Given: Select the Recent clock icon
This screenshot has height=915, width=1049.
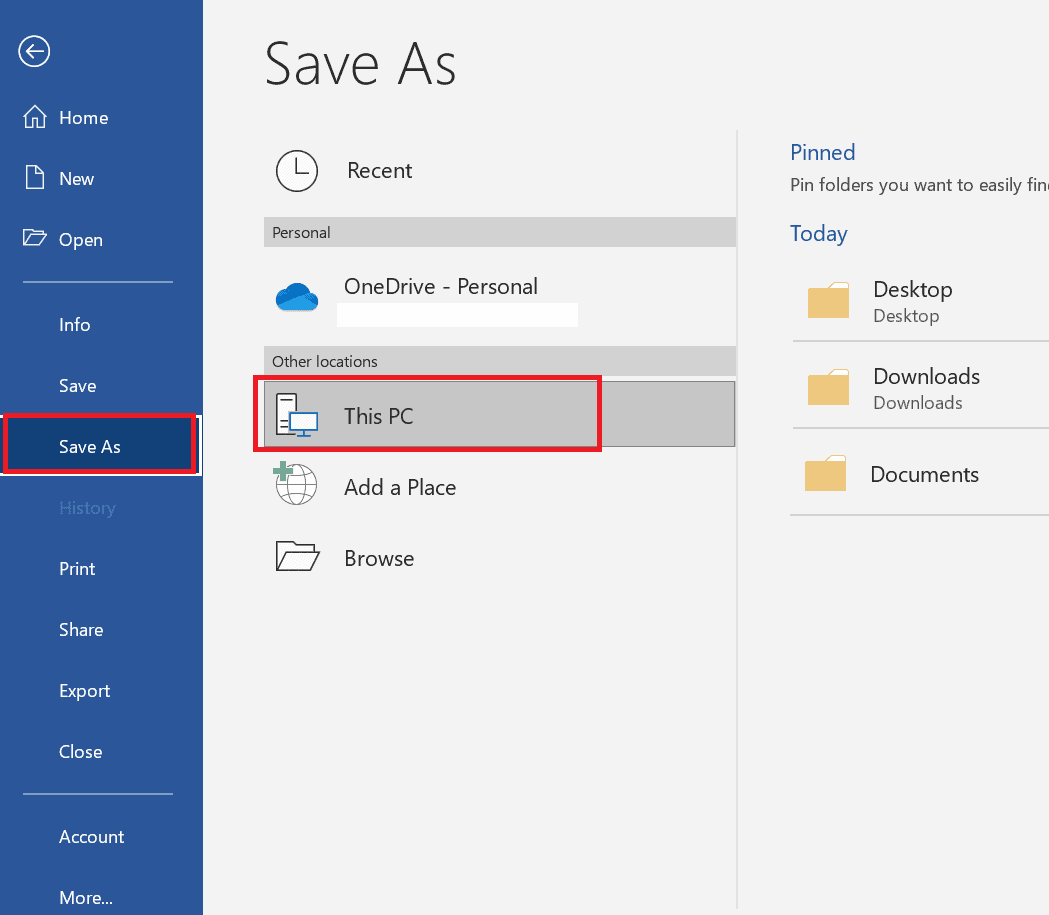Looking at the screenshot, I should [297, 170].
